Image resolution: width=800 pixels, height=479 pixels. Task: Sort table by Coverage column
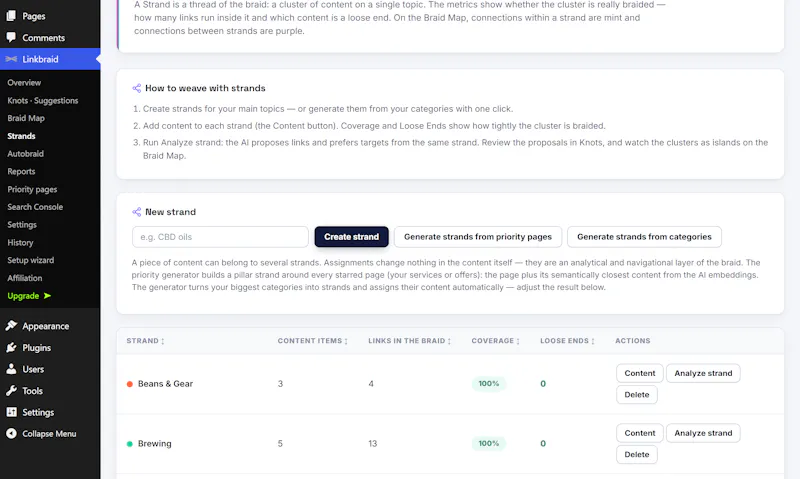coord(495,341)
